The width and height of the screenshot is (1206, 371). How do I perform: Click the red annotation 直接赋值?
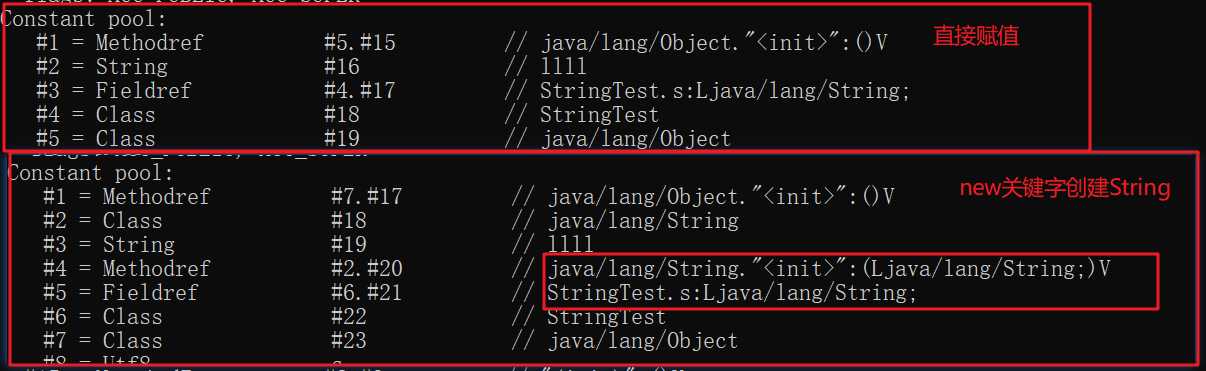point(975,38)
